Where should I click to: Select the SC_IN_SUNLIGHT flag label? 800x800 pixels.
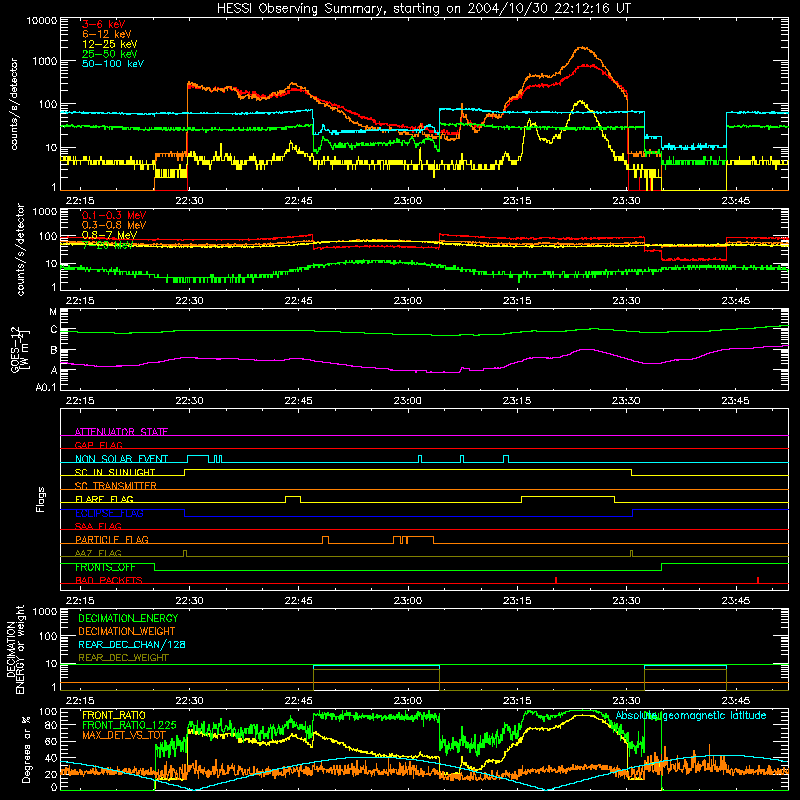[115, 472]
